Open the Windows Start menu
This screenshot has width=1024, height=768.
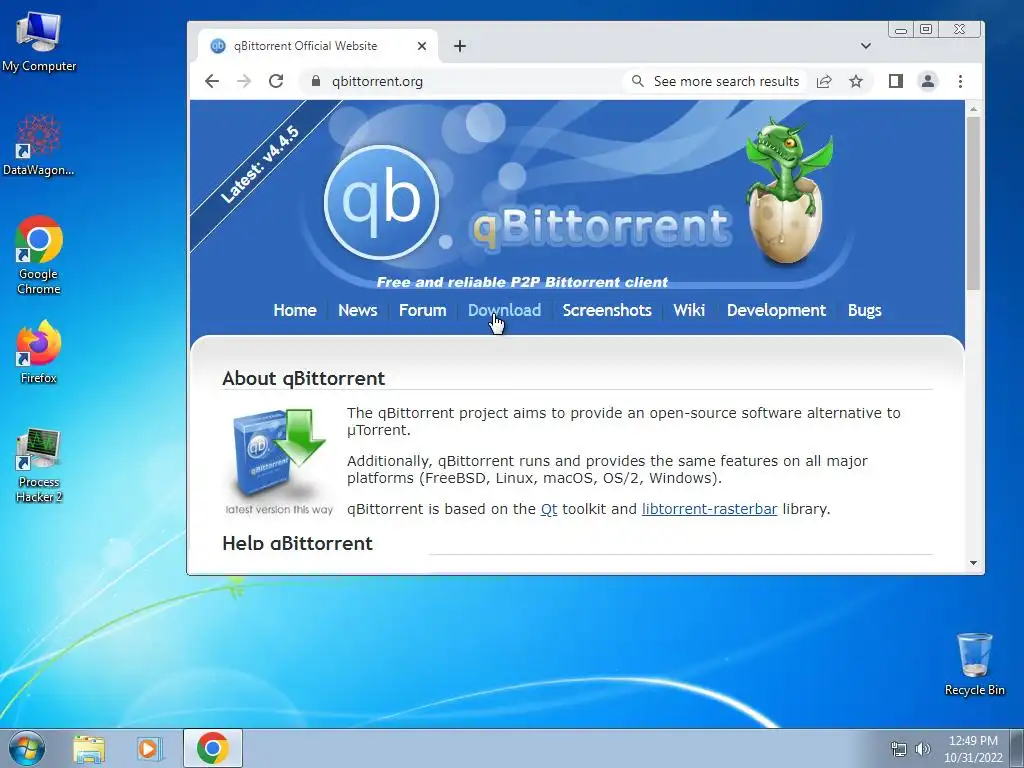click(x=27, y=748)
